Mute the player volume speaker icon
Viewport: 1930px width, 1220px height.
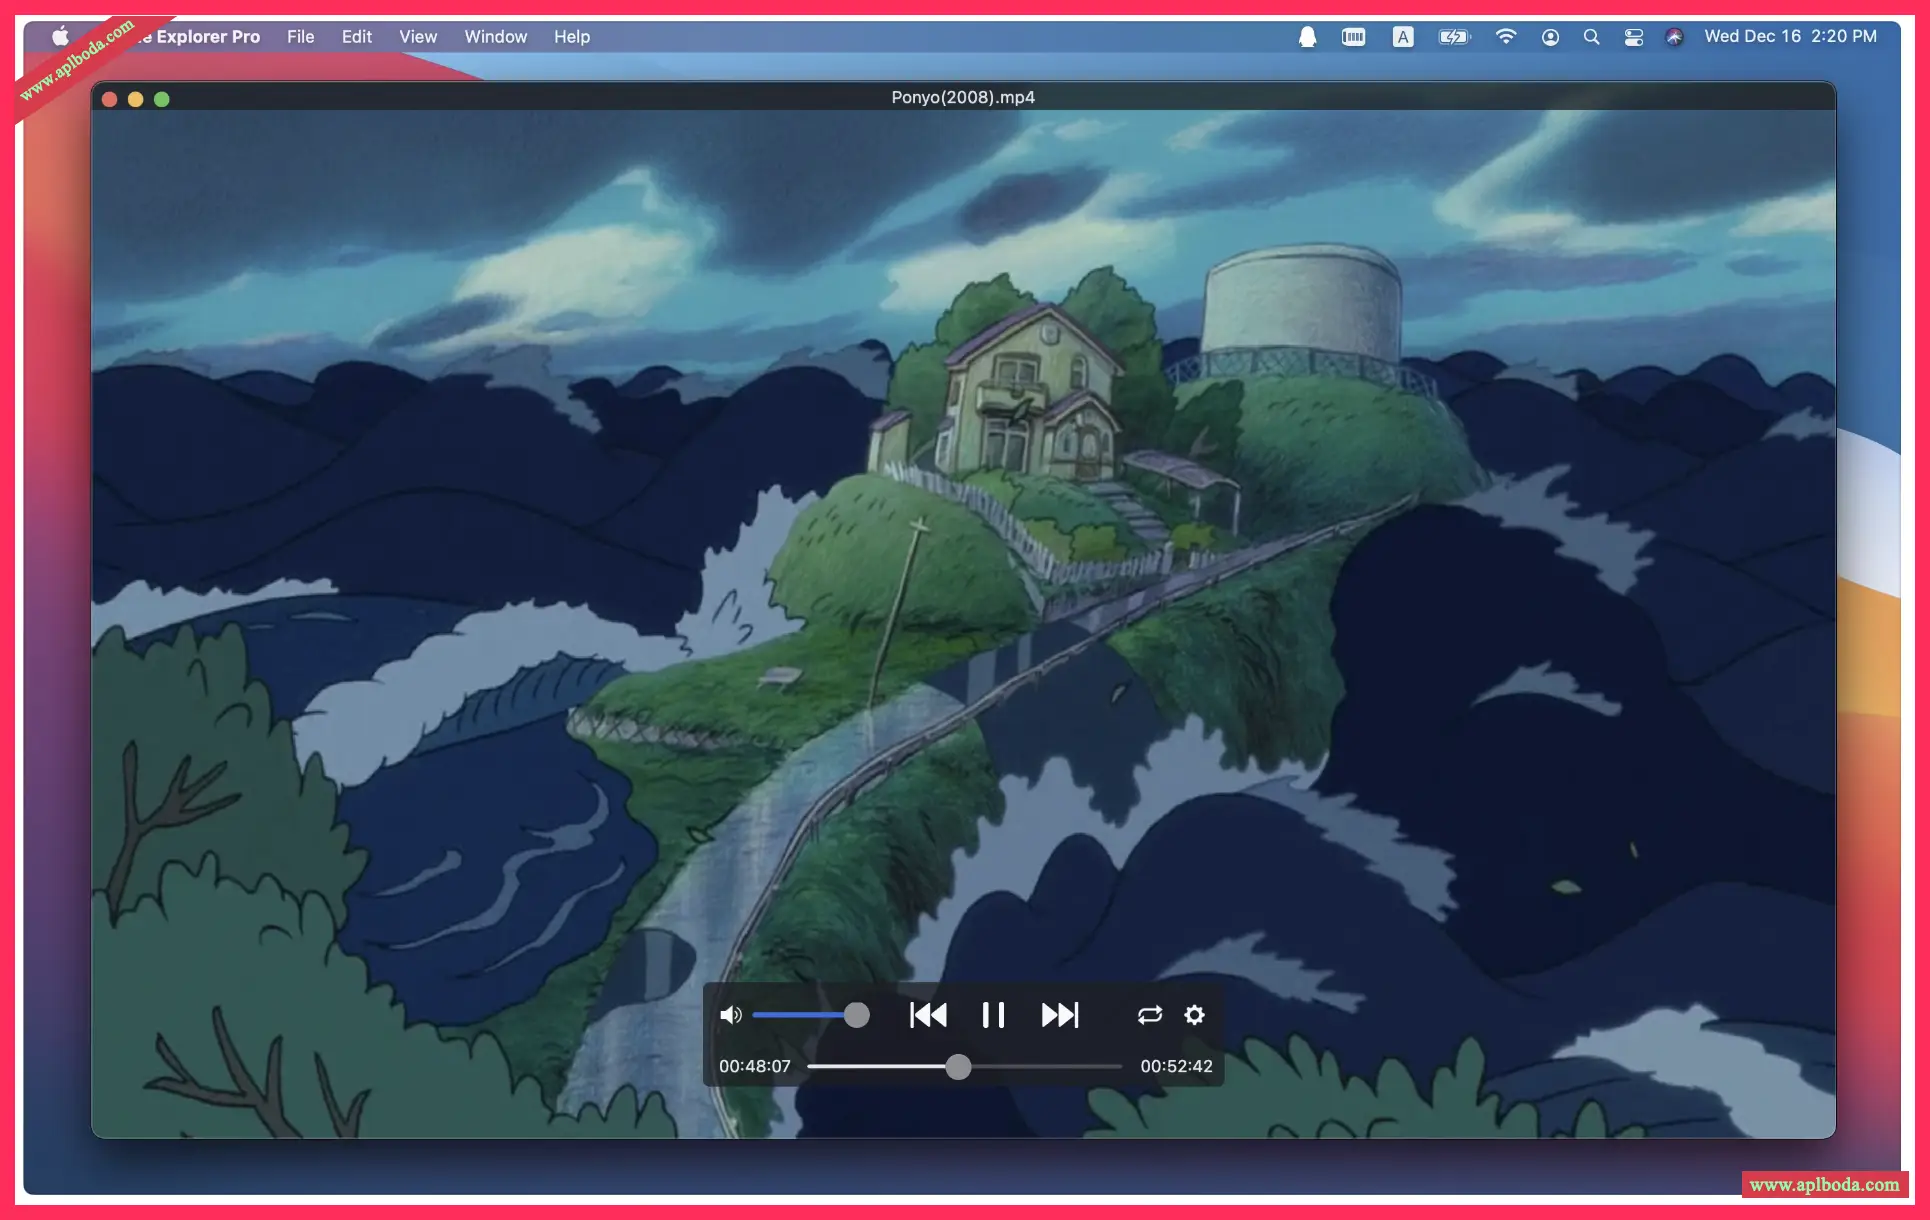tap(731, 1015)
